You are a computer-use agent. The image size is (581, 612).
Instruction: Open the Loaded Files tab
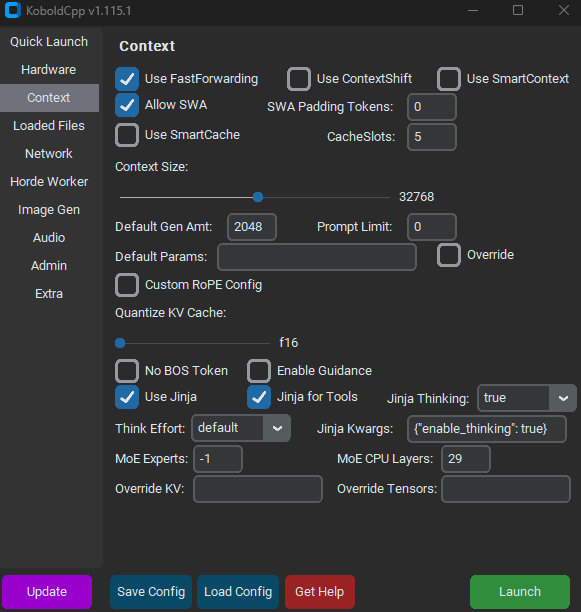[49, 126]
